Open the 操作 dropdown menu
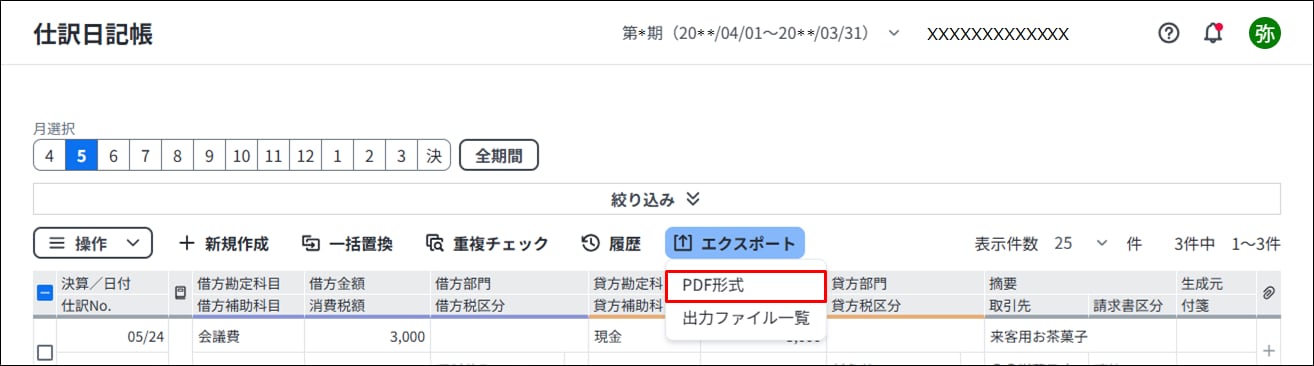The image size is (1314, 366). tap(93, 243)
